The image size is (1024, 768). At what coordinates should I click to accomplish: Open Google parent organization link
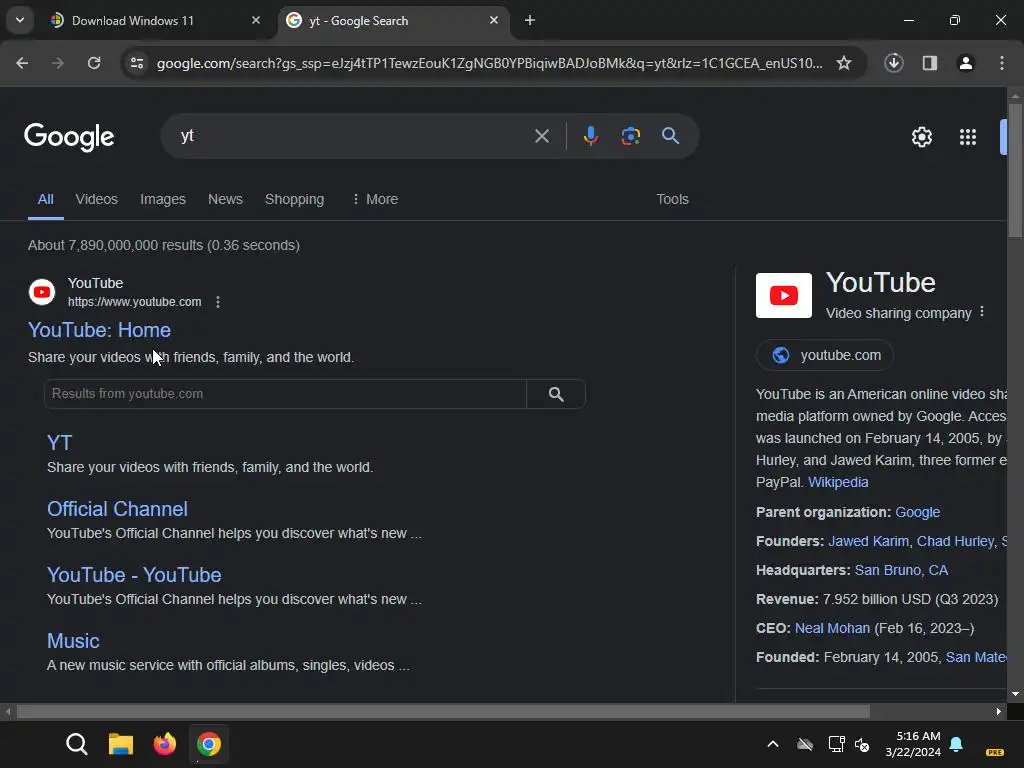[918, 512]
